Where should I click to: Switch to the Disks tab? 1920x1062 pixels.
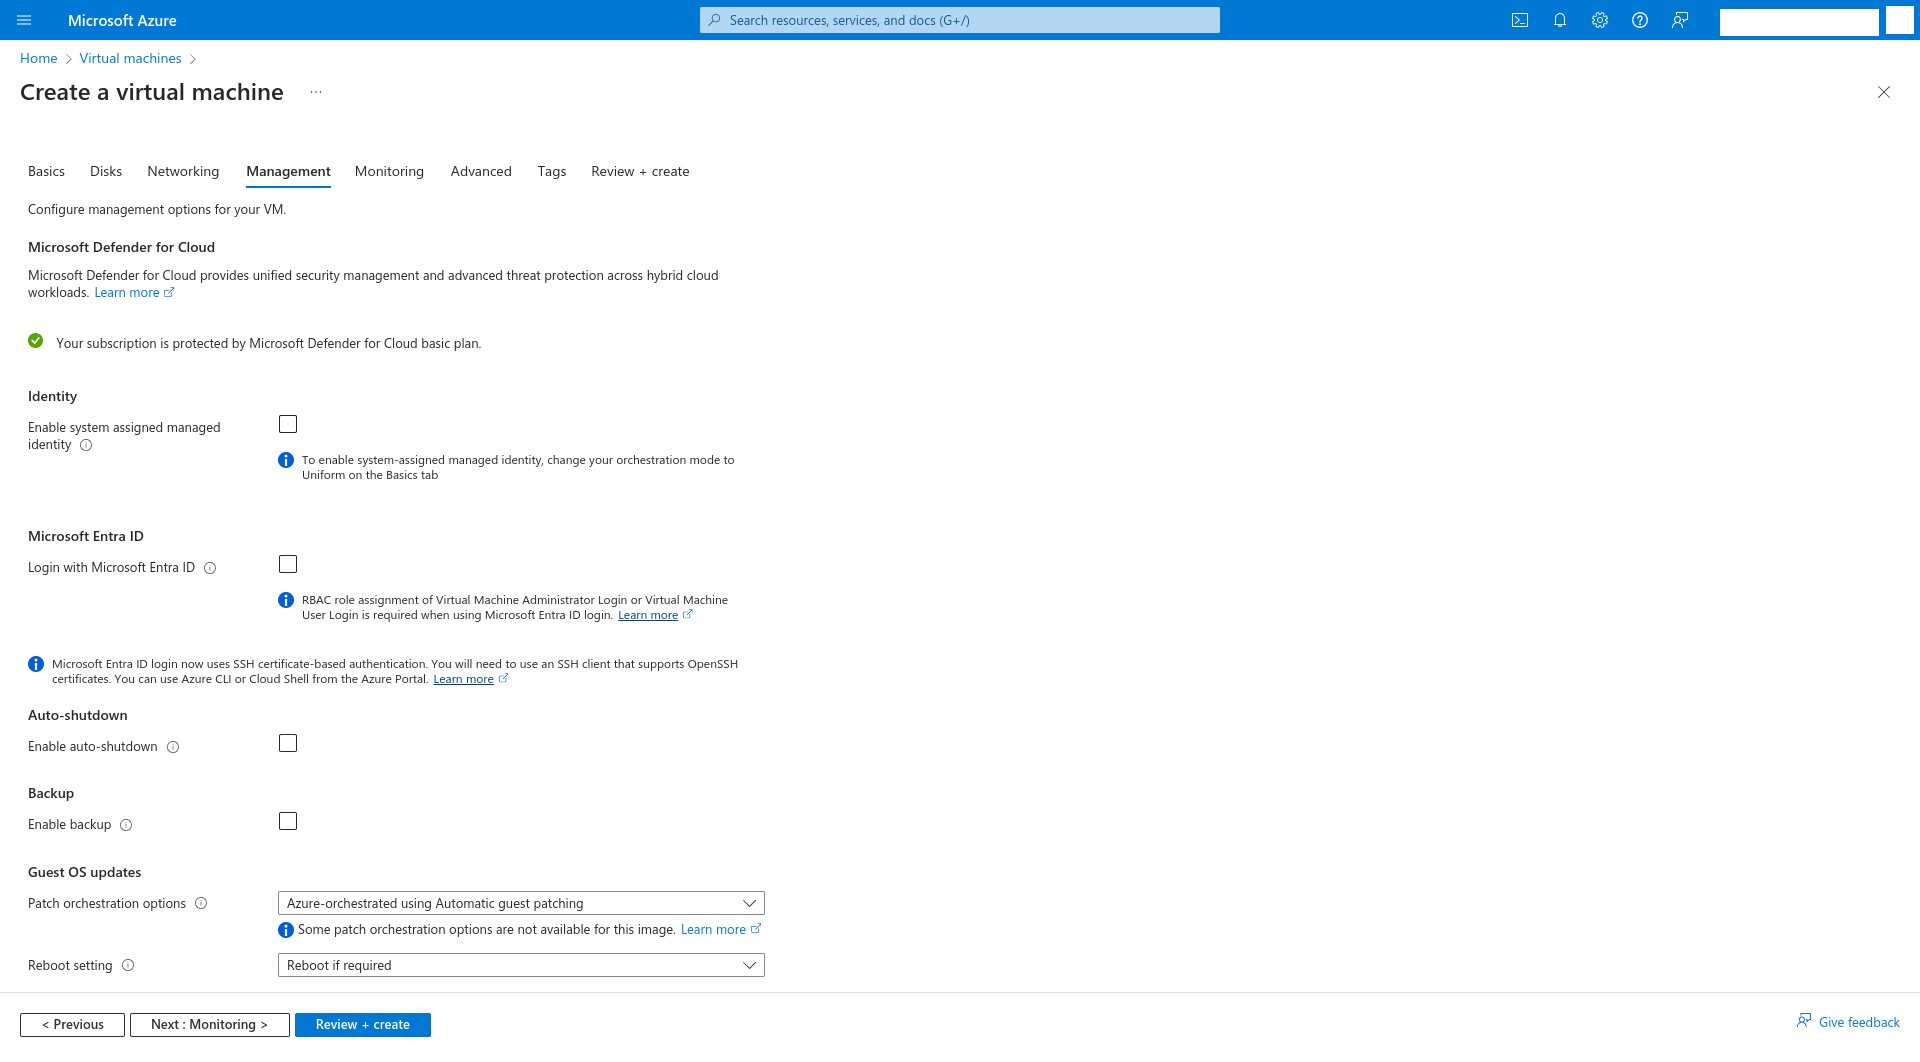click(106, 171)
